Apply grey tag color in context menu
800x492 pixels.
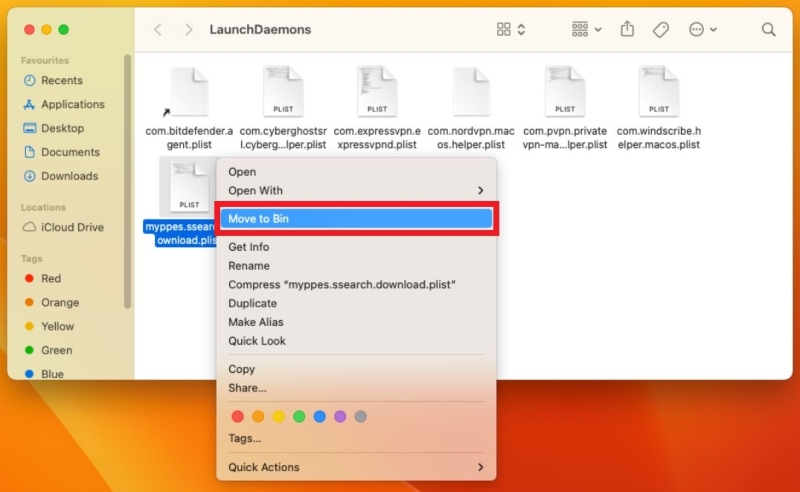360,416
